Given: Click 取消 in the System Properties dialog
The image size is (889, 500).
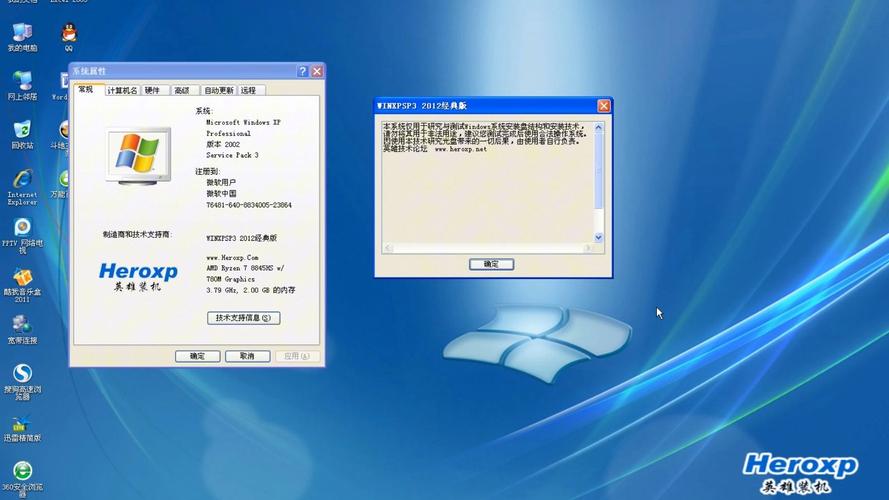Looking at the screenshot, I should coord(247,356).
